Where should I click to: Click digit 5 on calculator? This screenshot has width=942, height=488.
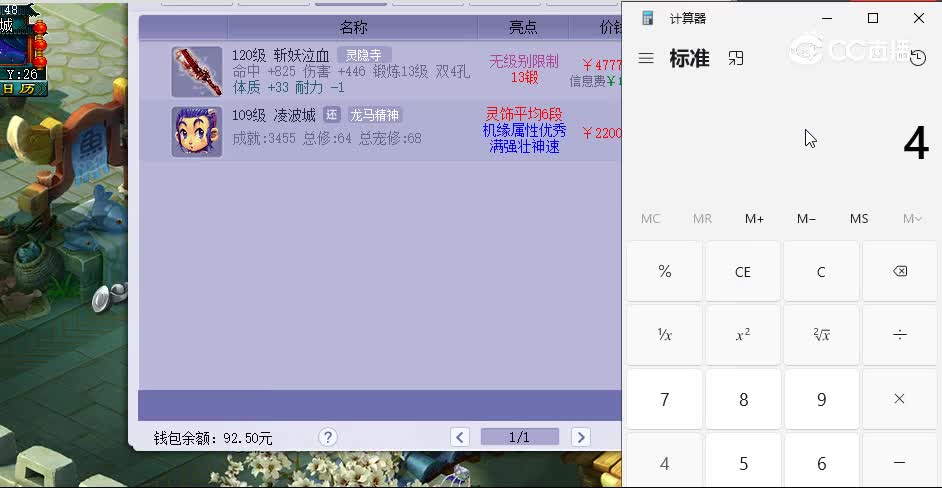coord(743,462)
